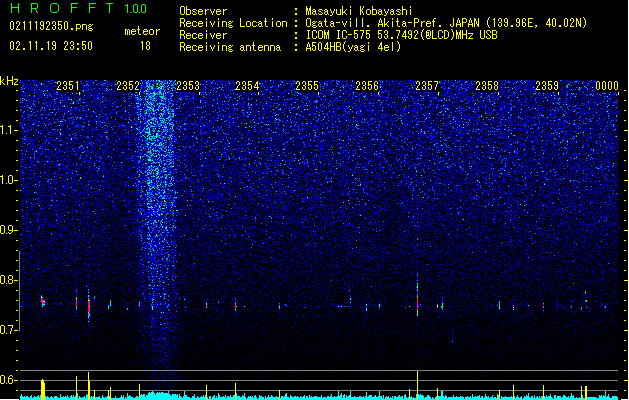The image size is (629, 400).
Task: Click the 2353 time marker
Action: 188,86
